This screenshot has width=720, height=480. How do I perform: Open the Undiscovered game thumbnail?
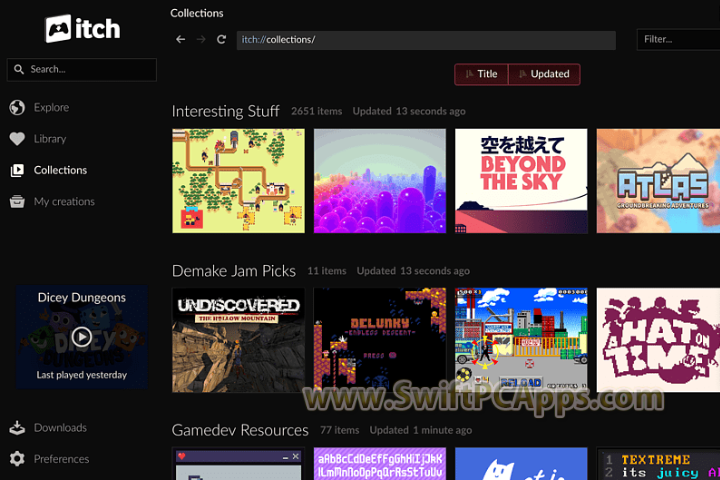pyautogui.click(x=238, y=340)
